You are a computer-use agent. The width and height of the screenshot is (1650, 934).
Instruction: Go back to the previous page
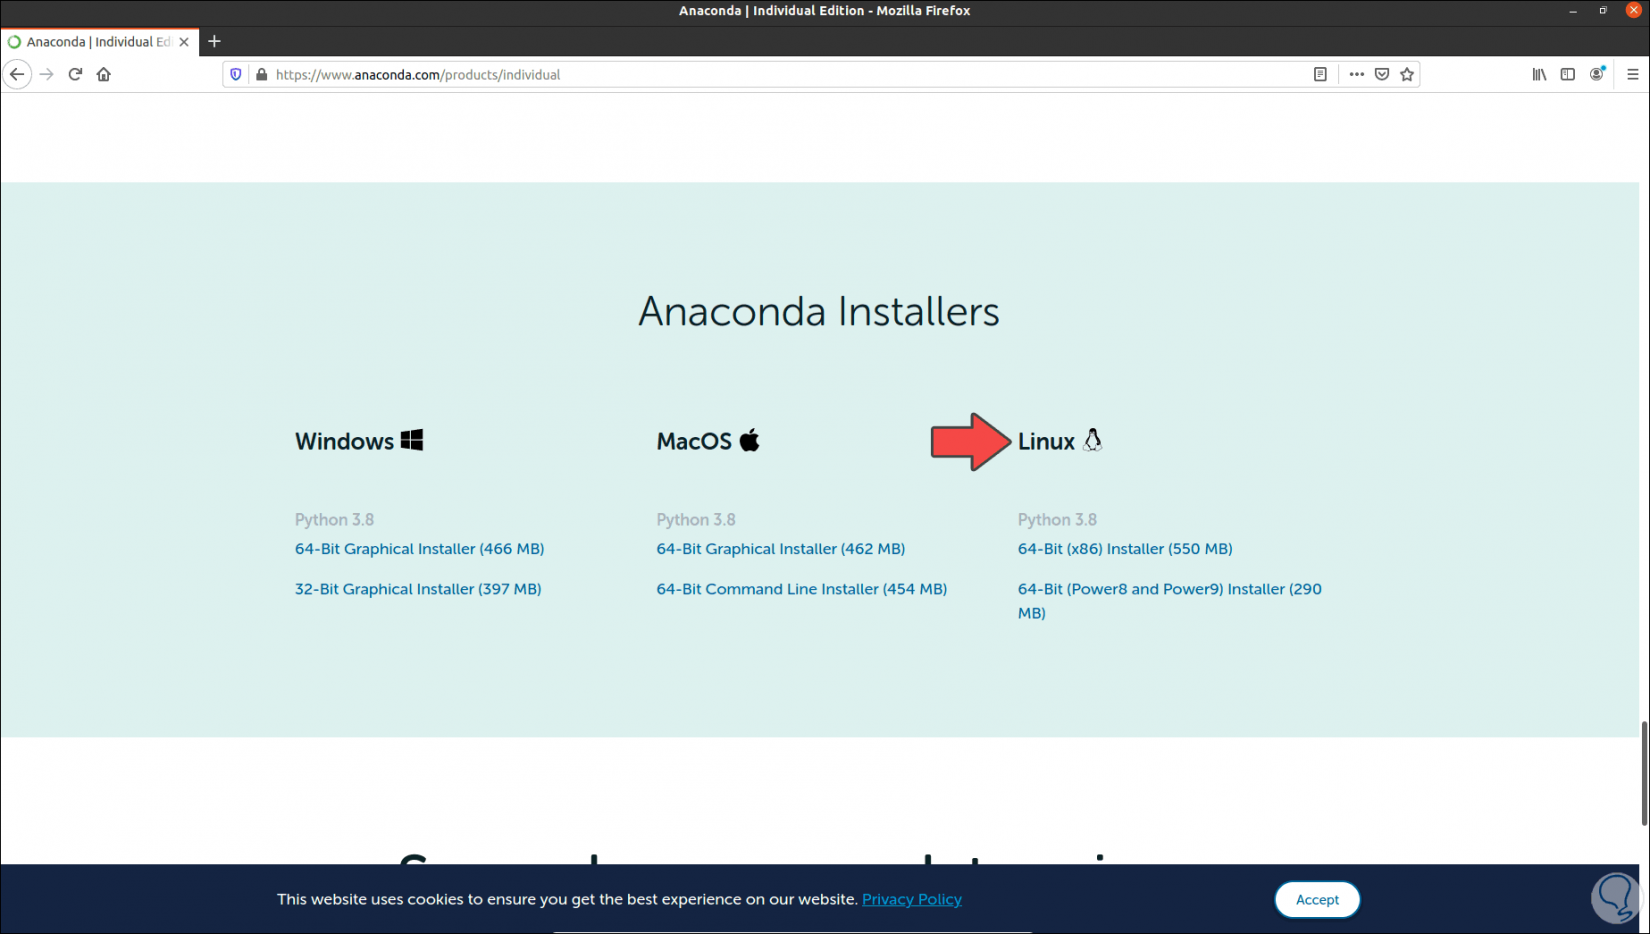(x=17, y=74)
